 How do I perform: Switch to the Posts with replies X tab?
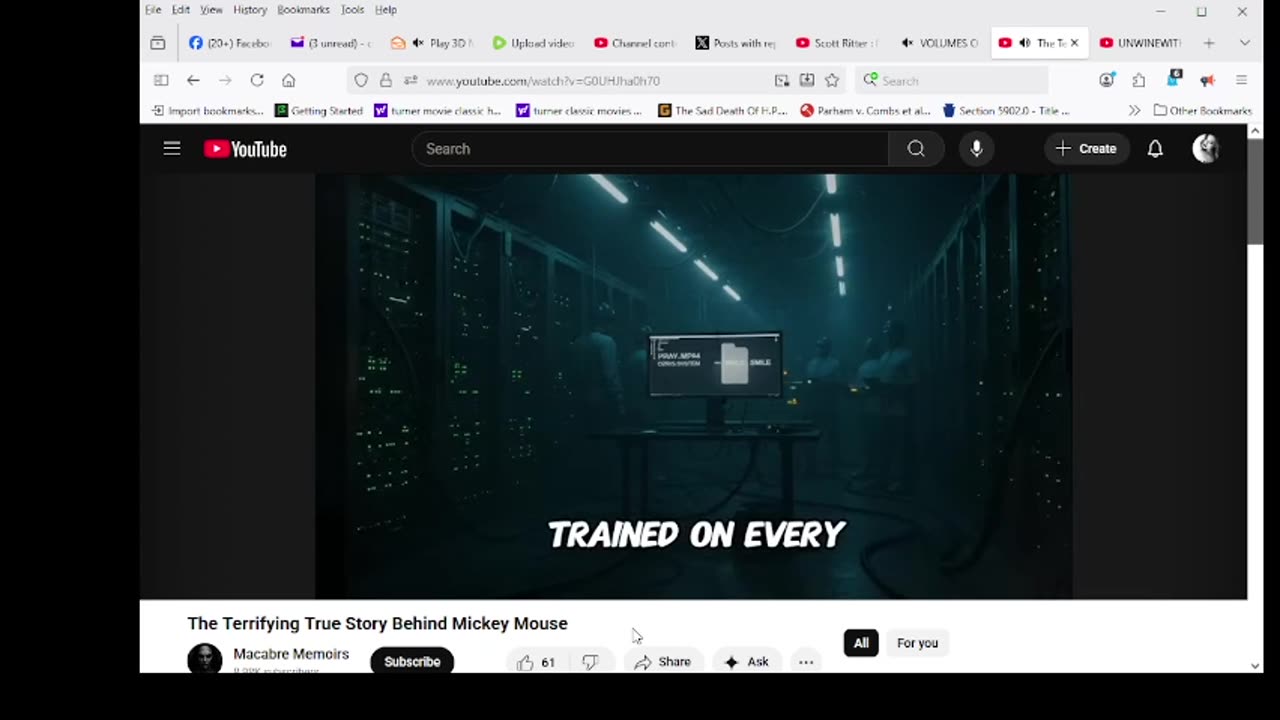(737, 43)
